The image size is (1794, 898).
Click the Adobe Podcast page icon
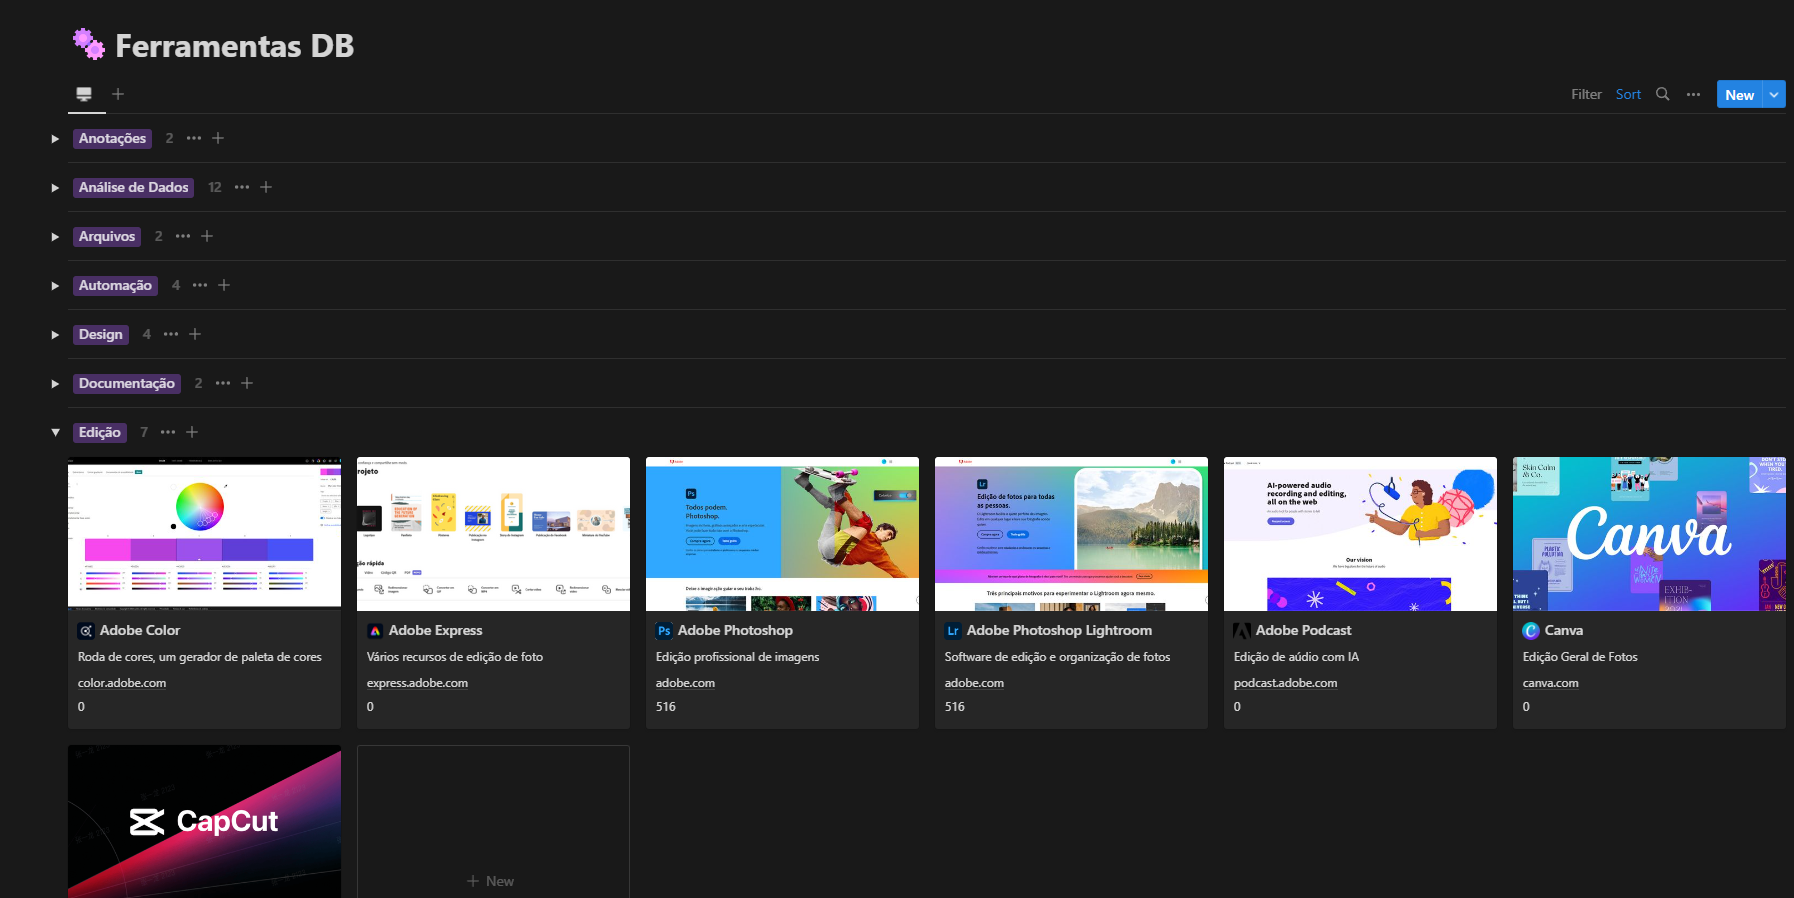coord(1242,631)
